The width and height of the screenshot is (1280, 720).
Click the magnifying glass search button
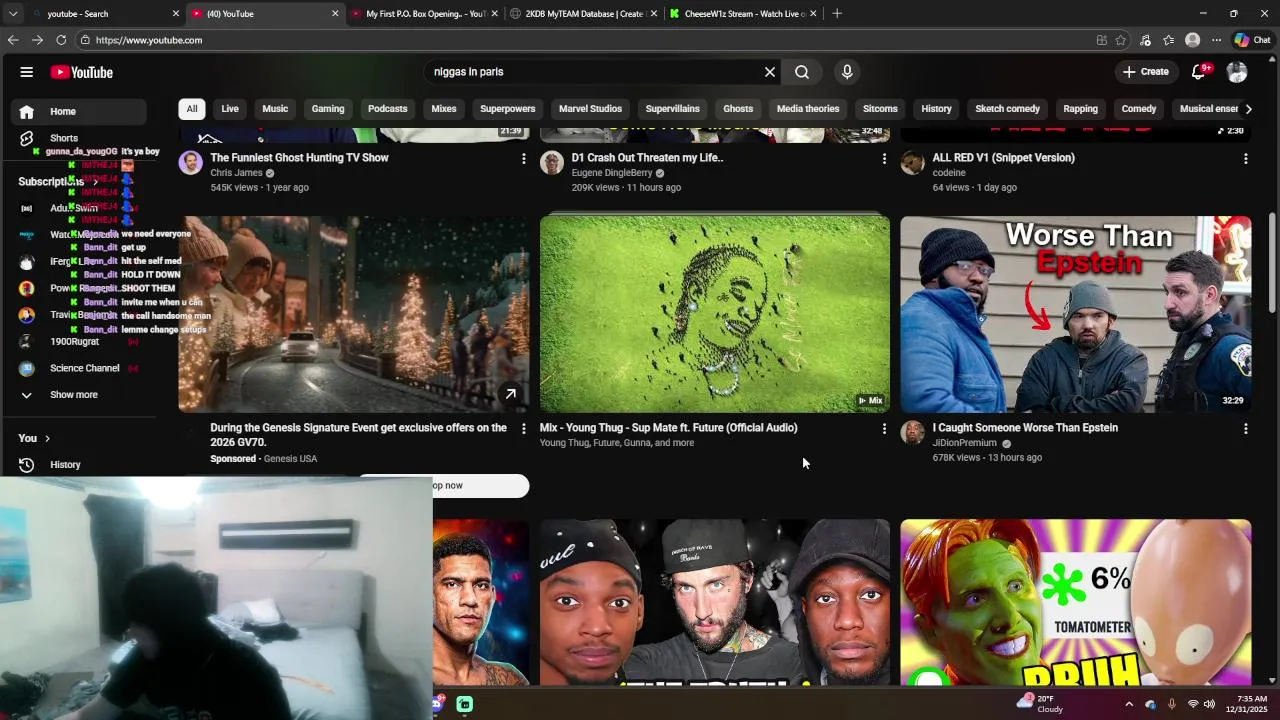tap(802, 72)
